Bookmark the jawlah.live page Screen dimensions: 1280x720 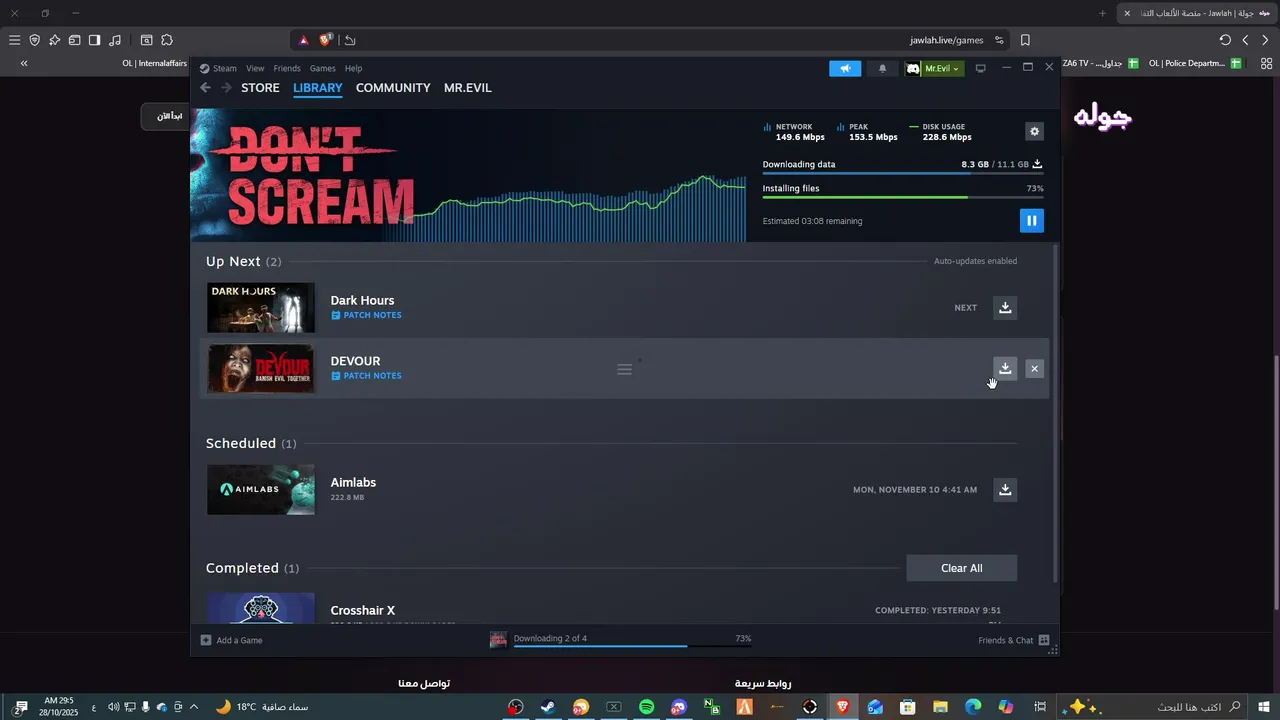point(1025,40)
